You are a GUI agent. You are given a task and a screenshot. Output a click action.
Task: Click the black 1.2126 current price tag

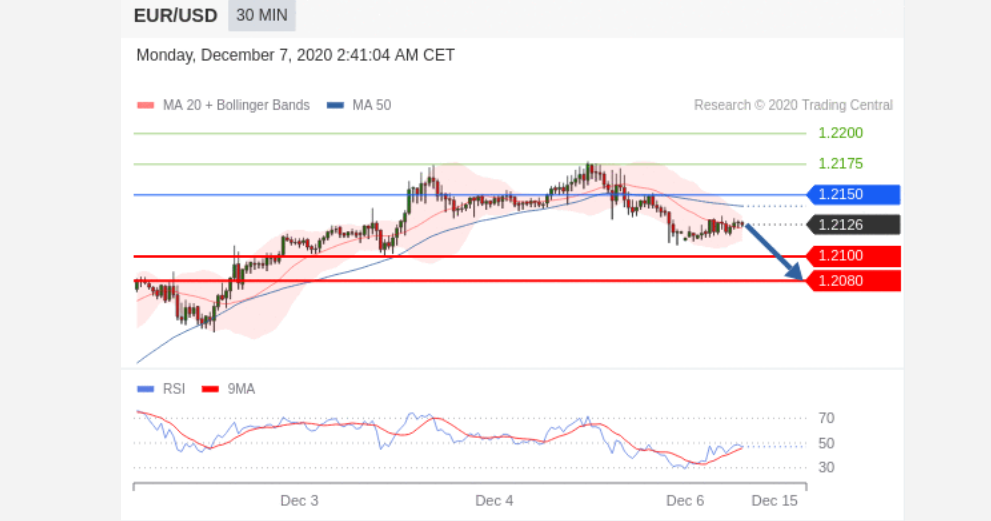coord(854,224)
